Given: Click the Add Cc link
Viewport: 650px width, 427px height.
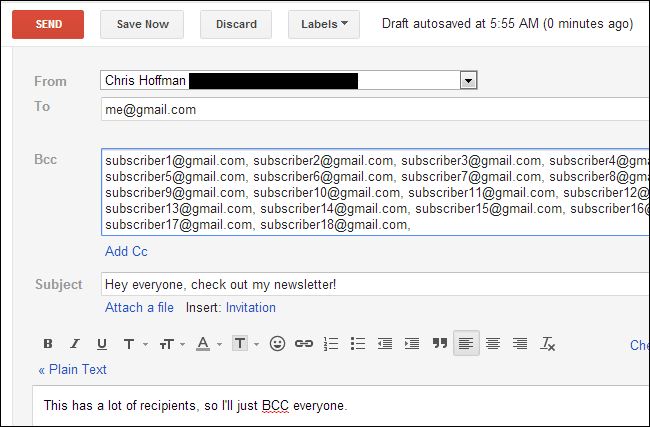Looking at the screenshot, I should [126, 251].
